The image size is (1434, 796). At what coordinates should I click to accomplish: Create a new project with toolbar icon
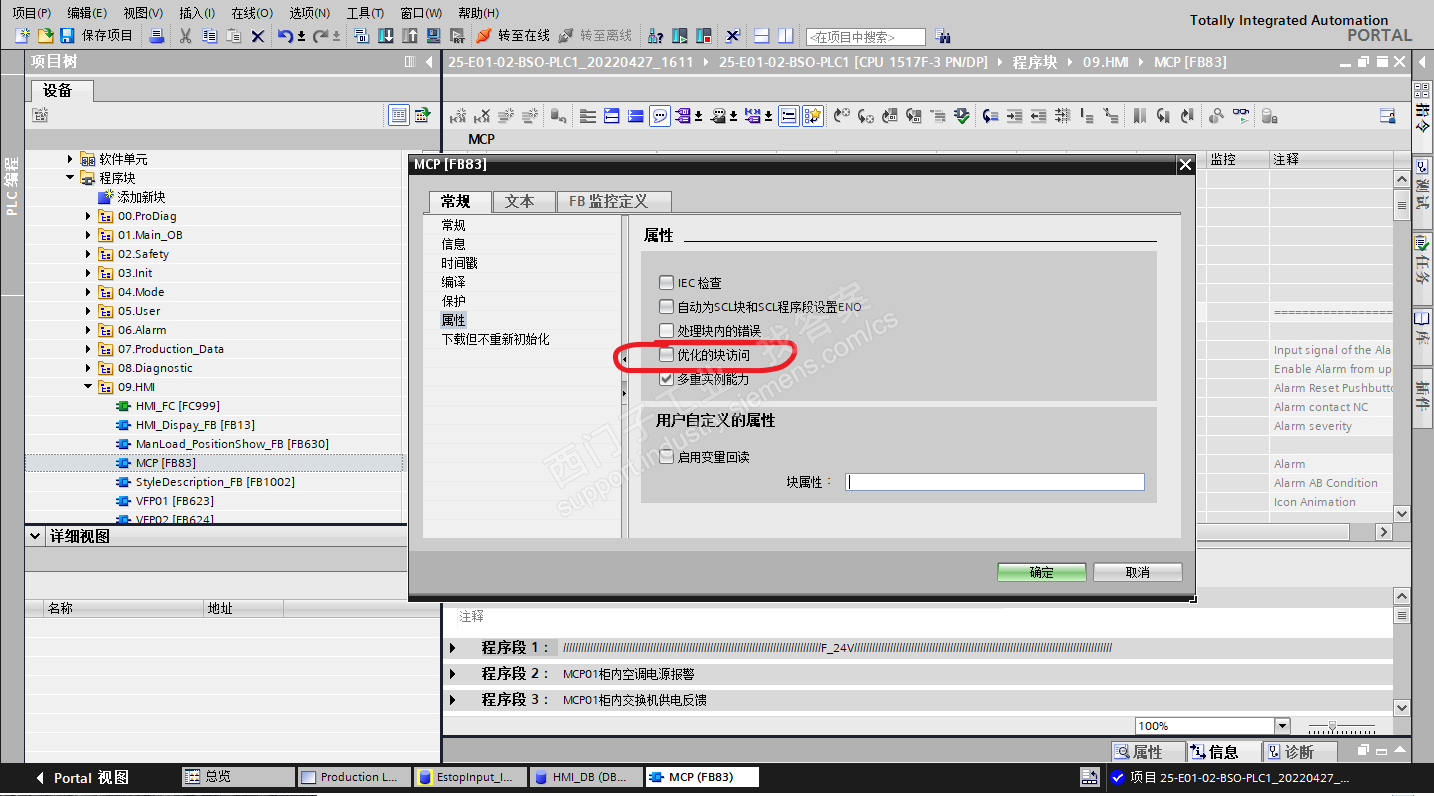[x=23, y=36]
